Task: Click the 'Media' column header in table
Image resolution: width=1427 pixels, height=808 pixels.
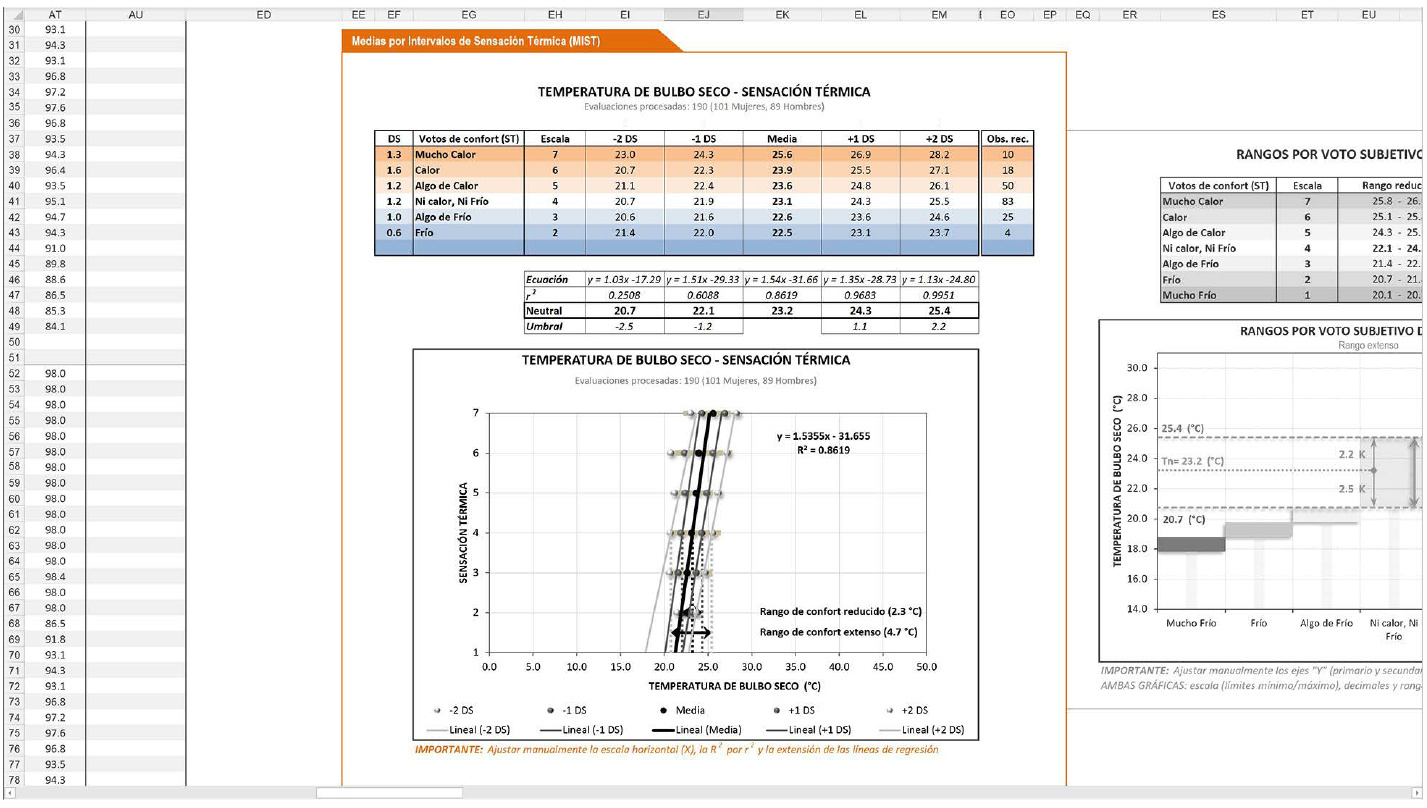Action: click(782, 139)
